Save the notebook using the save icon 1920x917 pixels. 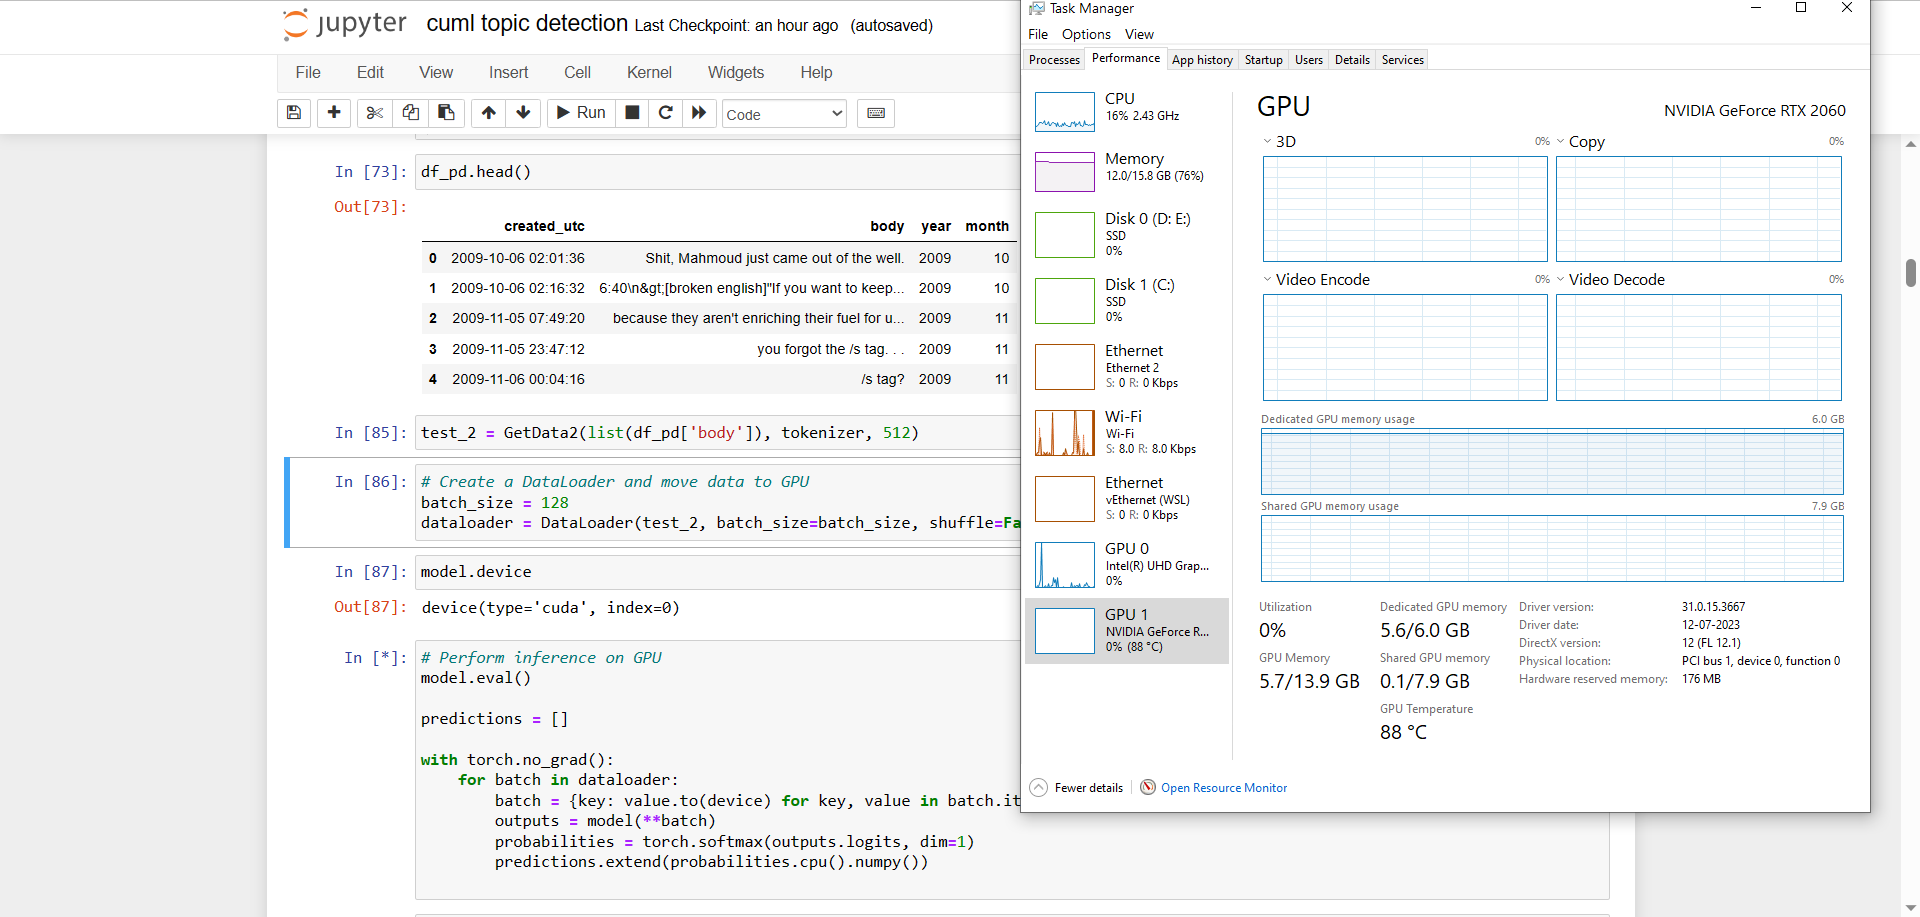point(294,113)
